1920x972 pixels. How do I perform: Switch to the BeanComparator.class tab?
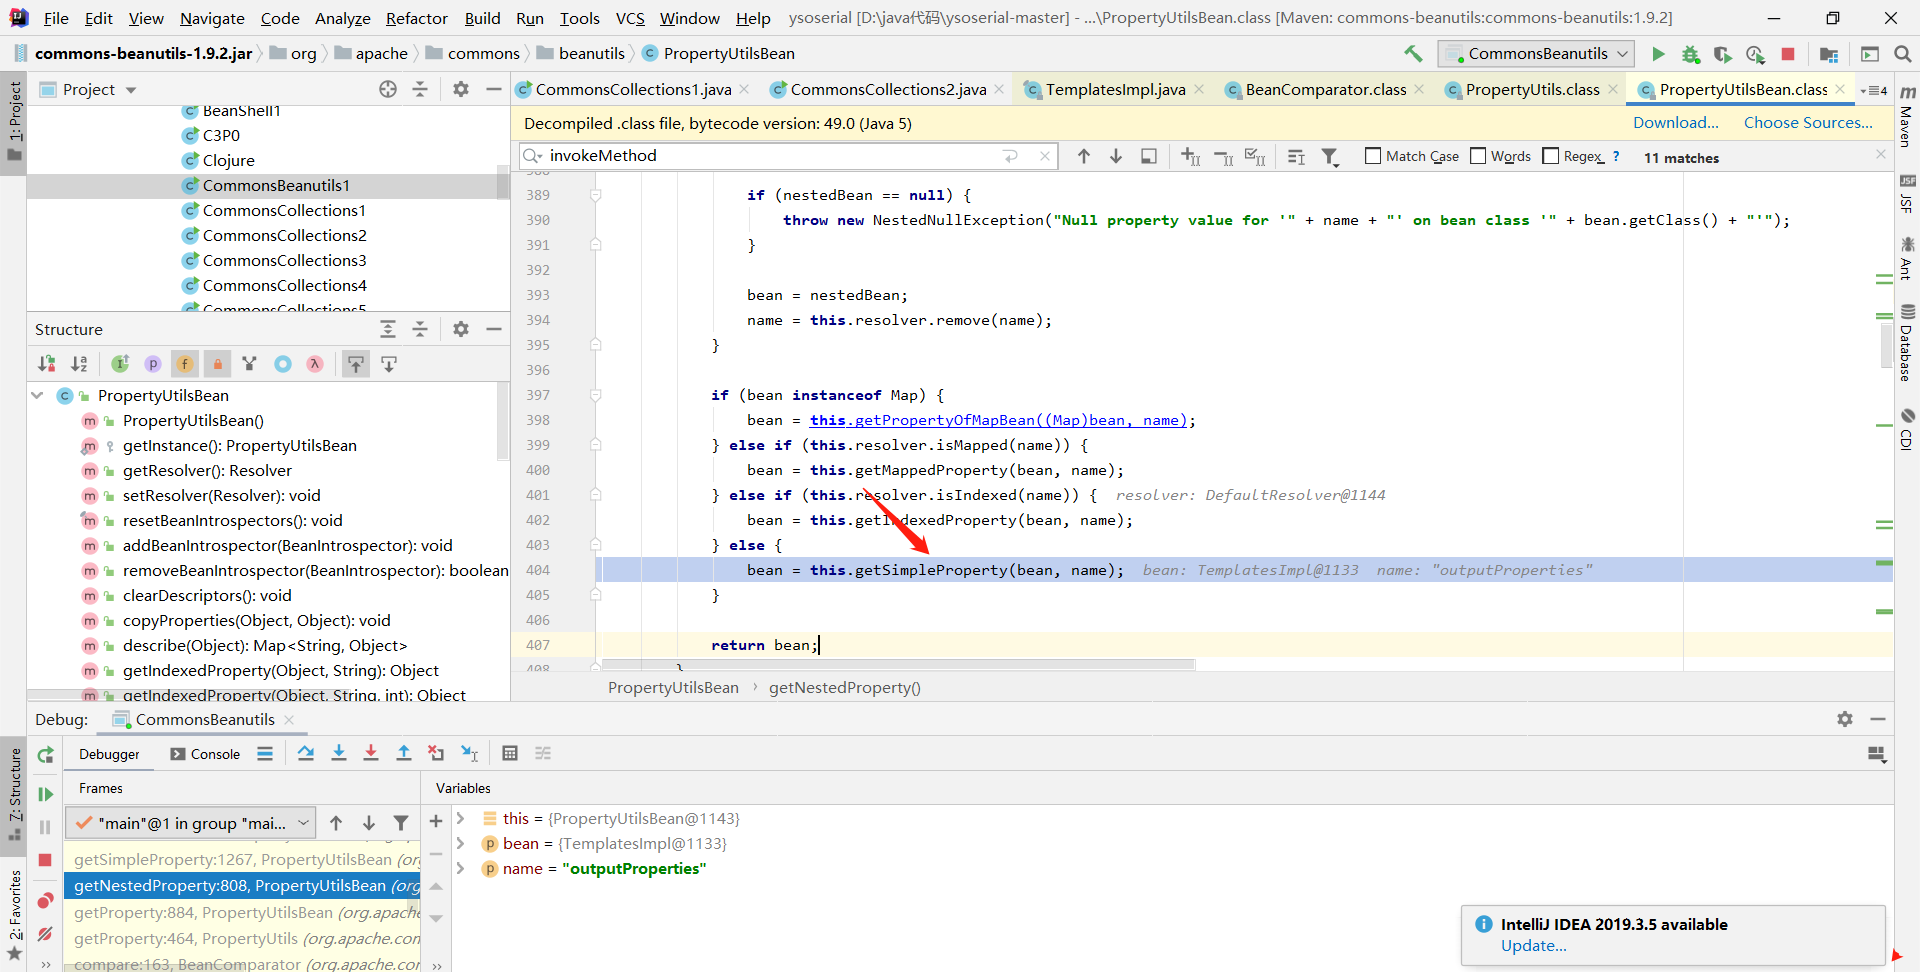(x=1325, y=90)
